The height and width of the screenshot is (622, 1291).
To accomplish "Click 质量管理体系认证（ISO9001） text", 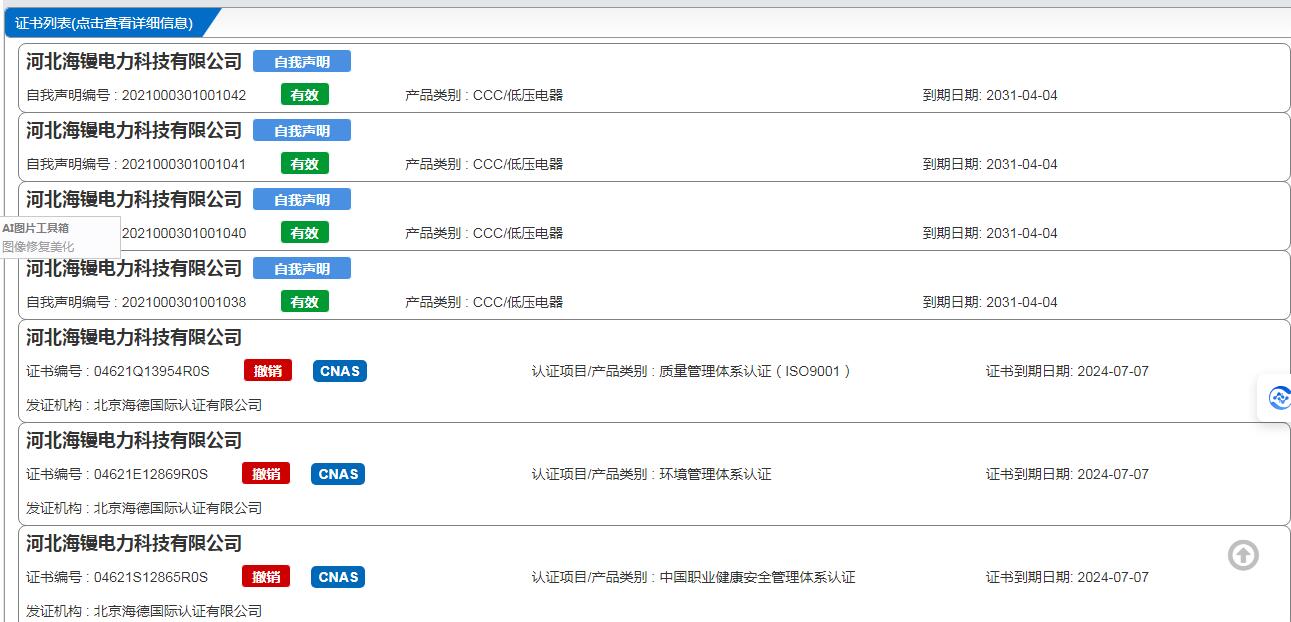I will (755, 372).
